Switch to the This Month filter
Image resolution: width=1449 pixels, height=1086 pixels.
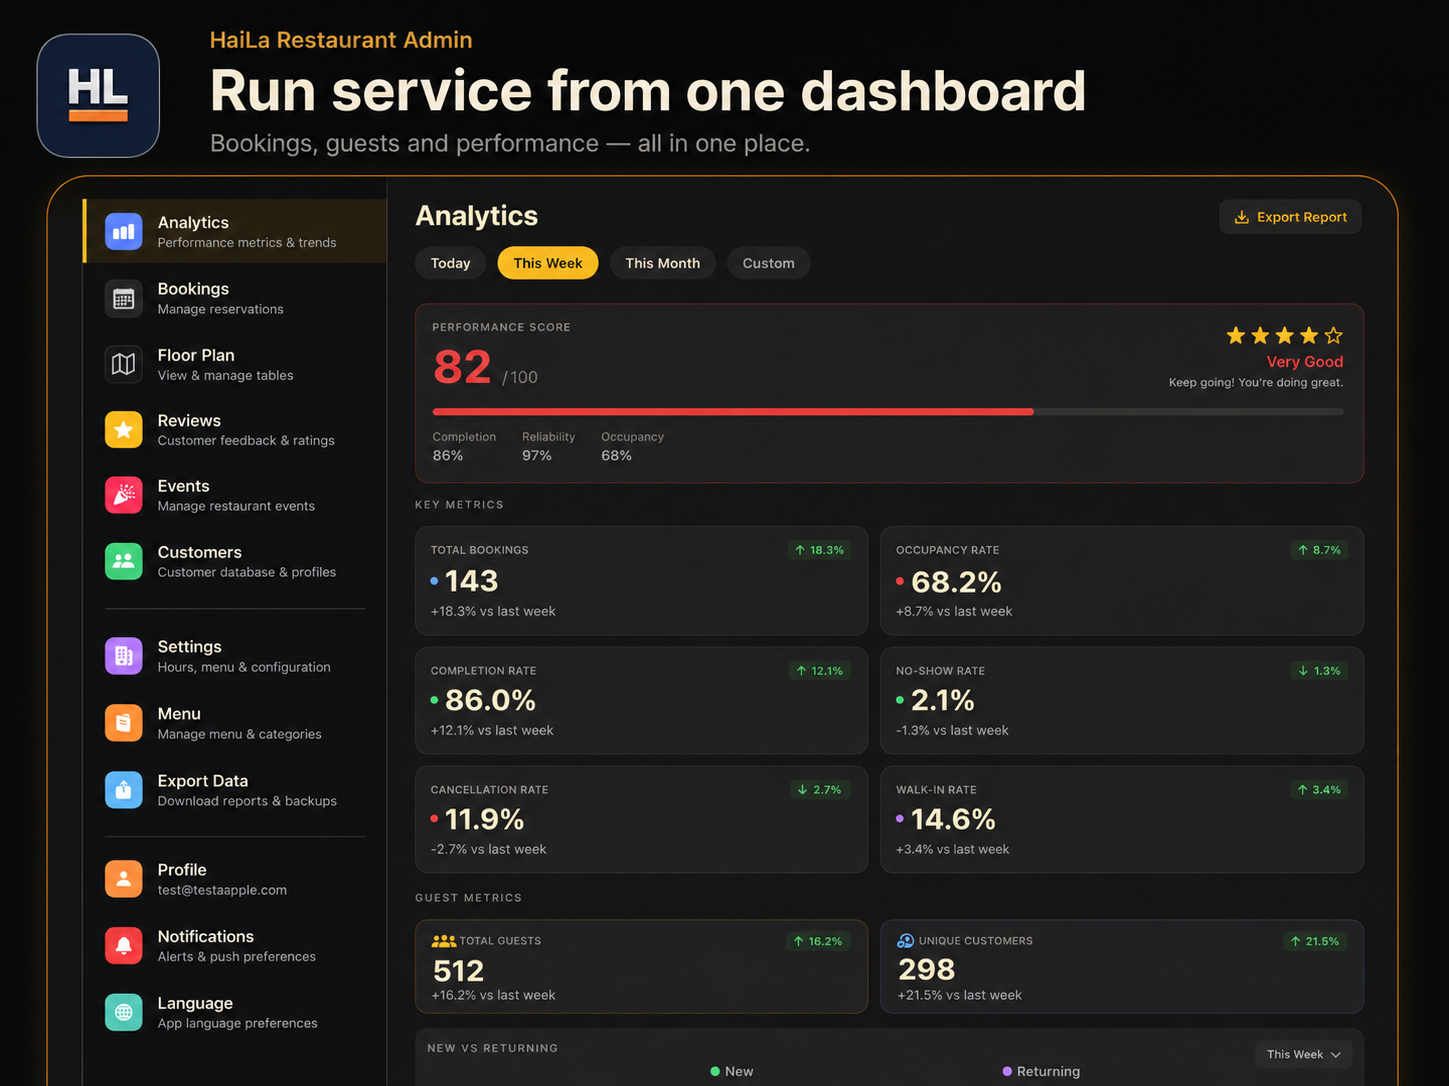[663, 263]
